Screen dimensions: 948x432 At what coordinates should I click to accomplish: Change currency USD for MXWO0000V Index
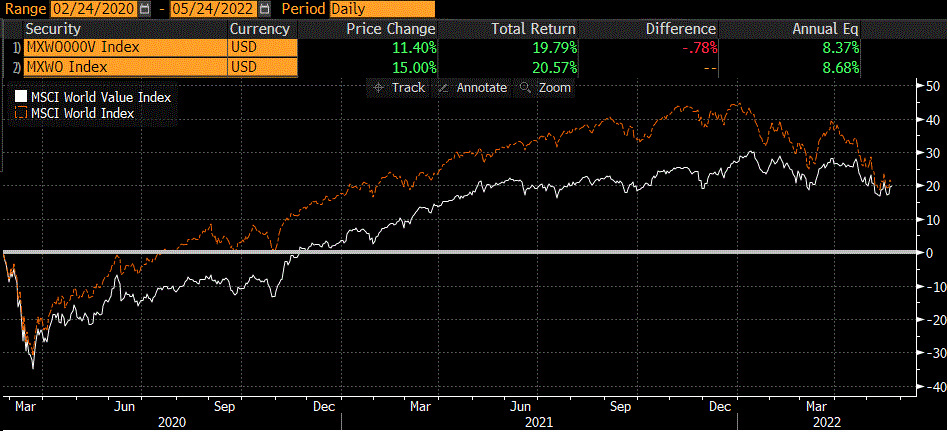click(263, 48)
